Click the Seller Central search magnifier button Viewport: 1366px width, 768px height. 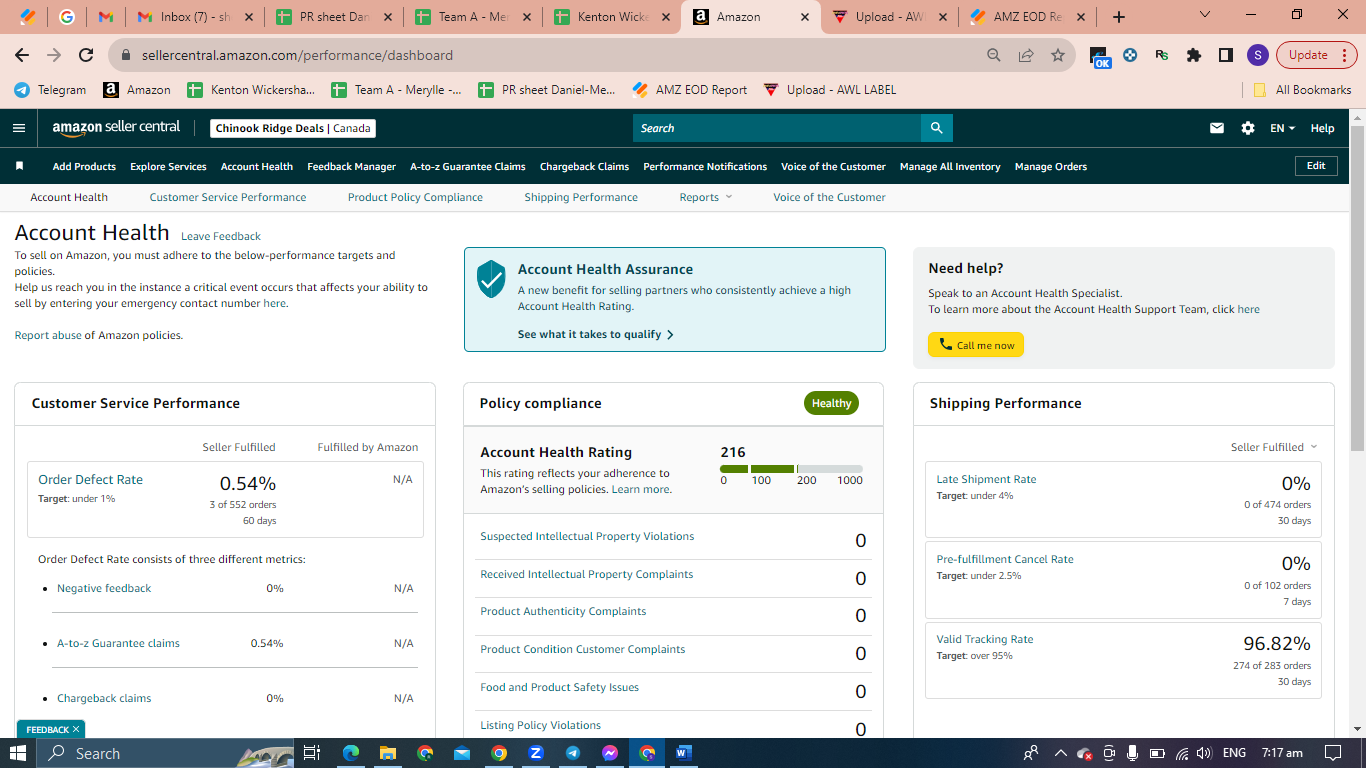coord(937,128)
